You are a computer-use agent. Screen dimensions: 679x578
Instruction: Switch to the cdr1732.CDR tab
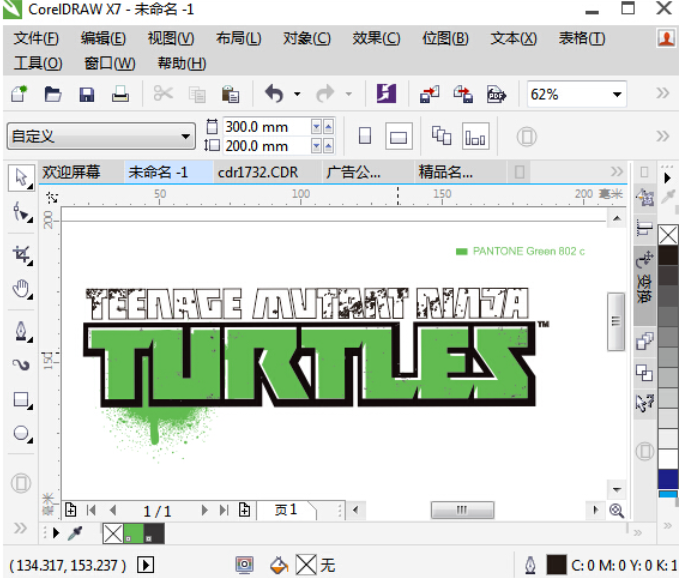click(258, 172)
